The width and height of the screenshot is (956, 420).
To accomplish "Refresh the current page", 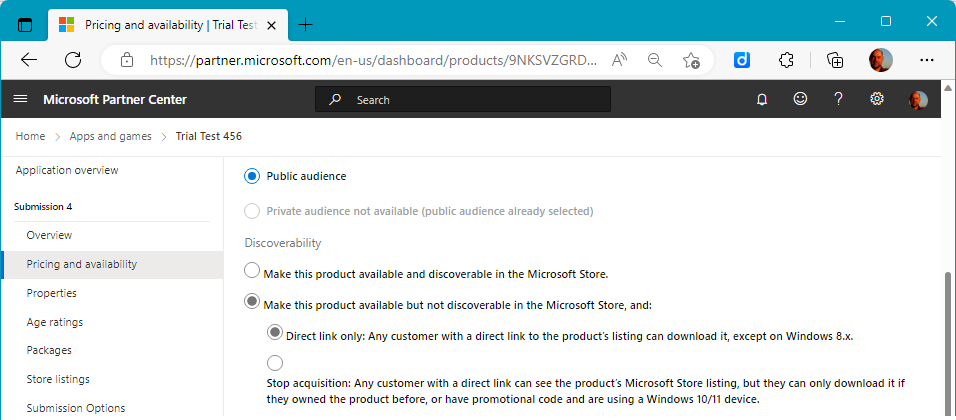I will [x=73, y=60].
